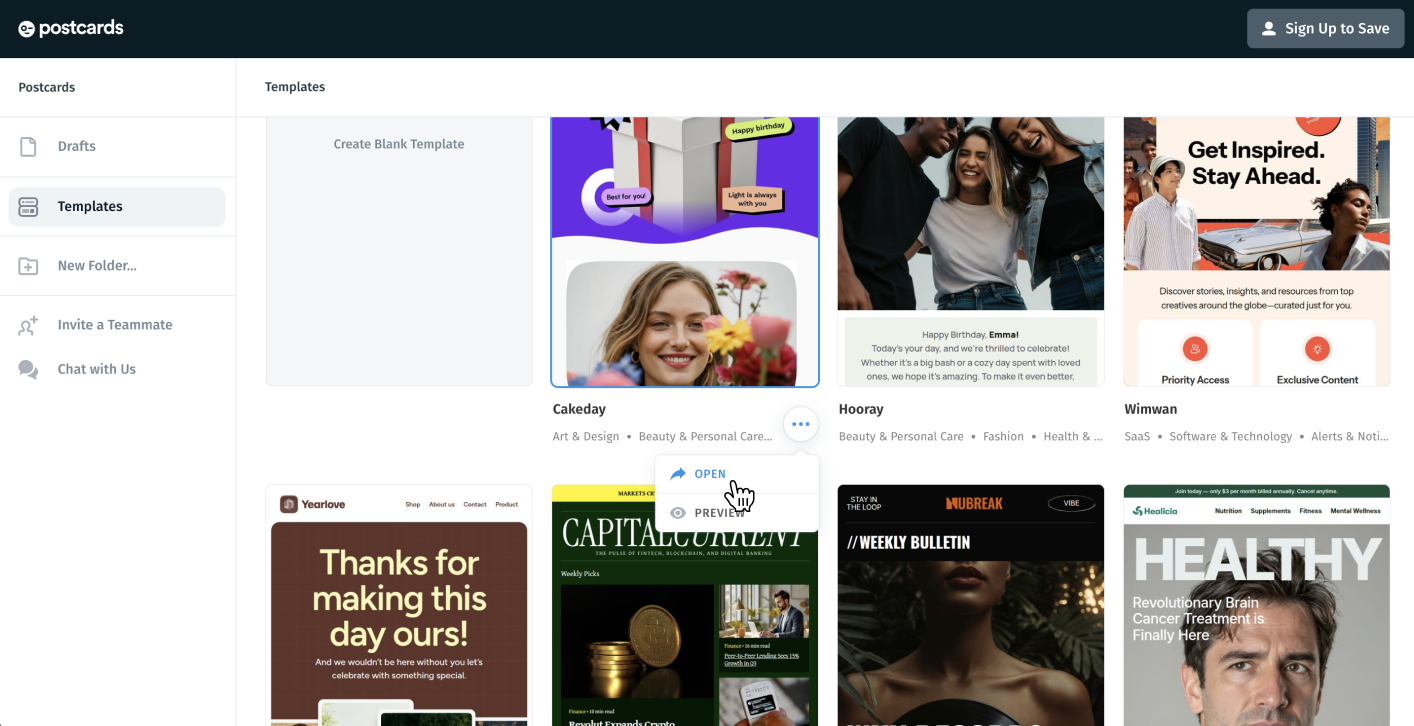Open the Cakeday three-dots options menu
The height and width of the screenshot is (726, 1414).
800,424
